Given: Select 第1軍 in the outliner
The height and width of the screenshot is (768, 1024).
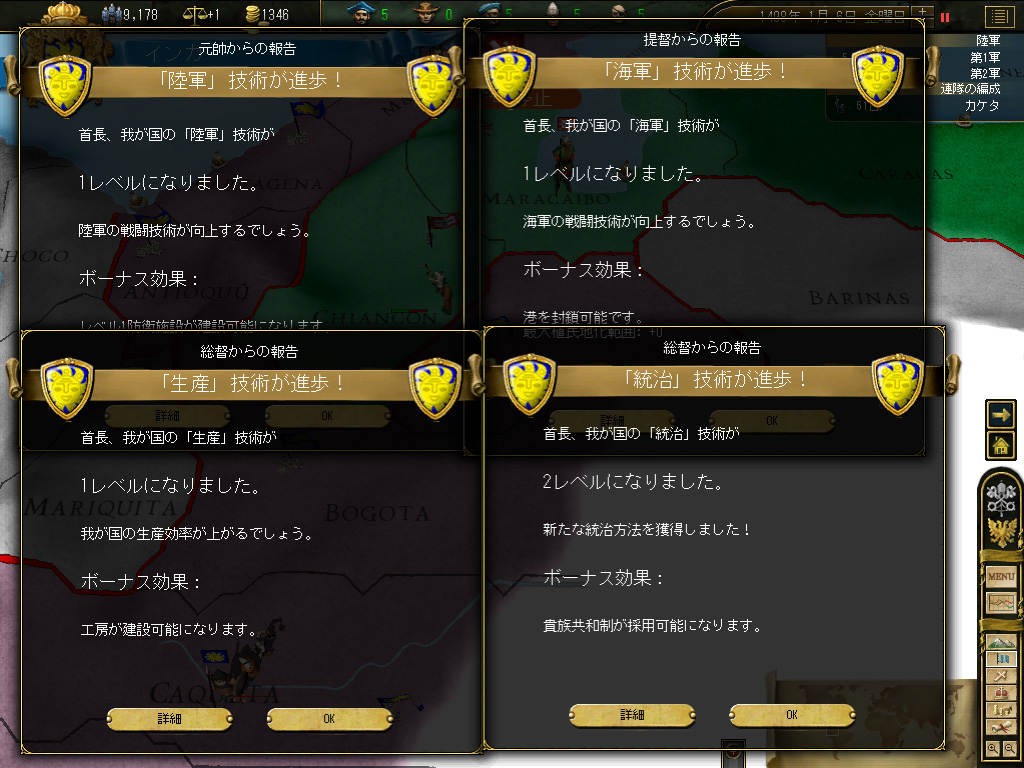Looking at the screenshot, I should [985, 57].
